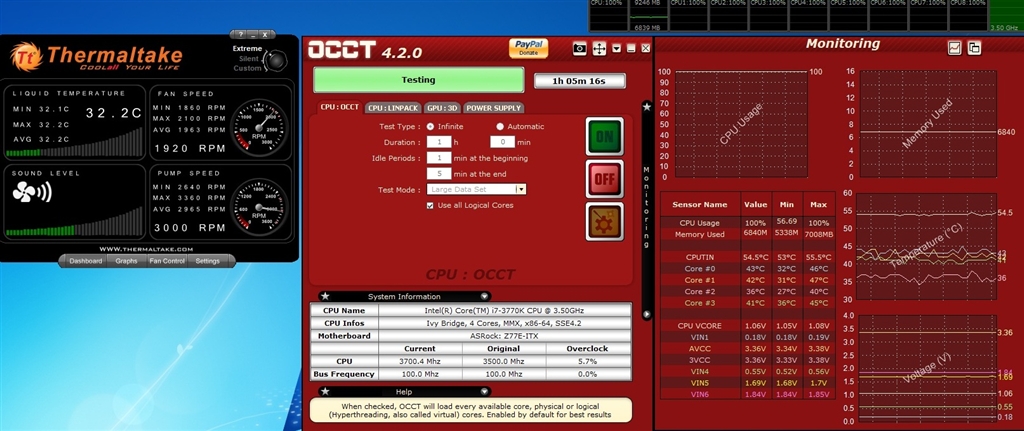1024x431 pixels.
Task: Click the CPUTIN sensor row name
Action: point(699,257)
